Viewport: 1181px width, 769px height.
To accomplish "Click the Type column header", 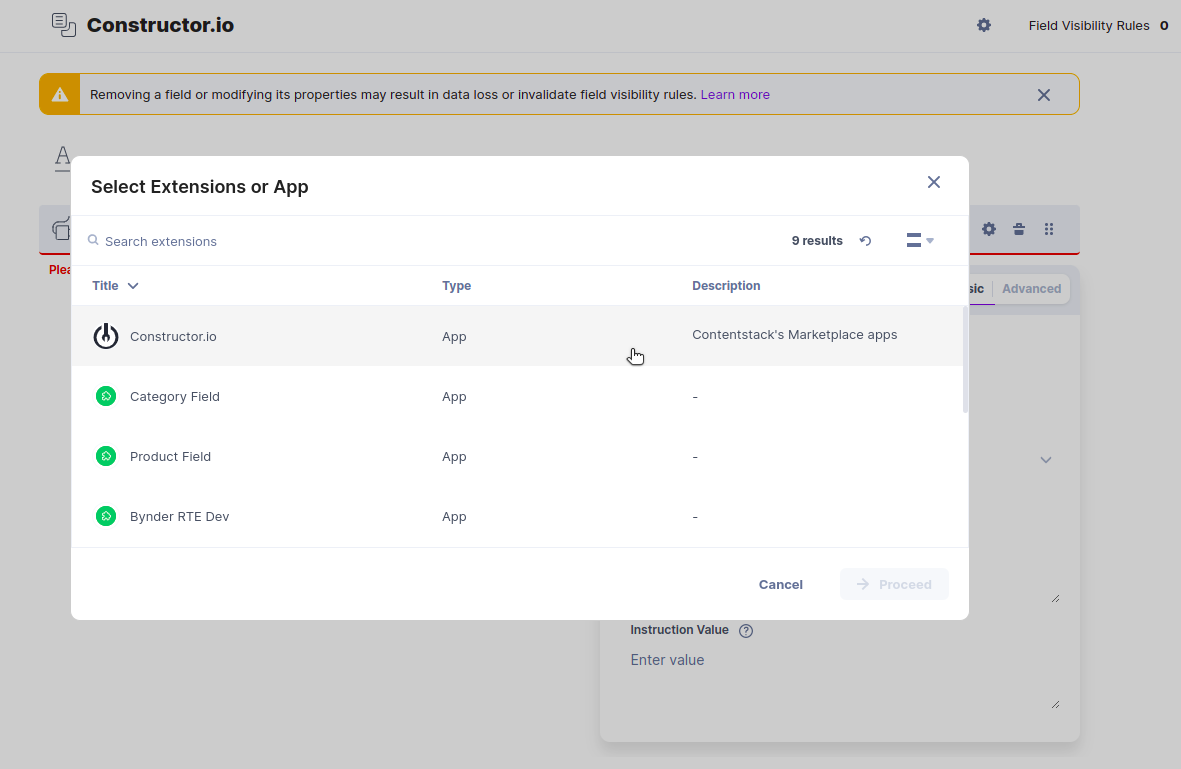I will click(x=456, y=286).
